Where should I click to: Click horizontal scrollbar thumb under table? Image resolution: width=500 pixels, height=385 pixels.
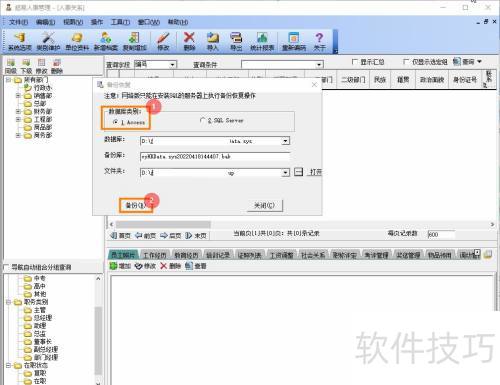[163, 224]
